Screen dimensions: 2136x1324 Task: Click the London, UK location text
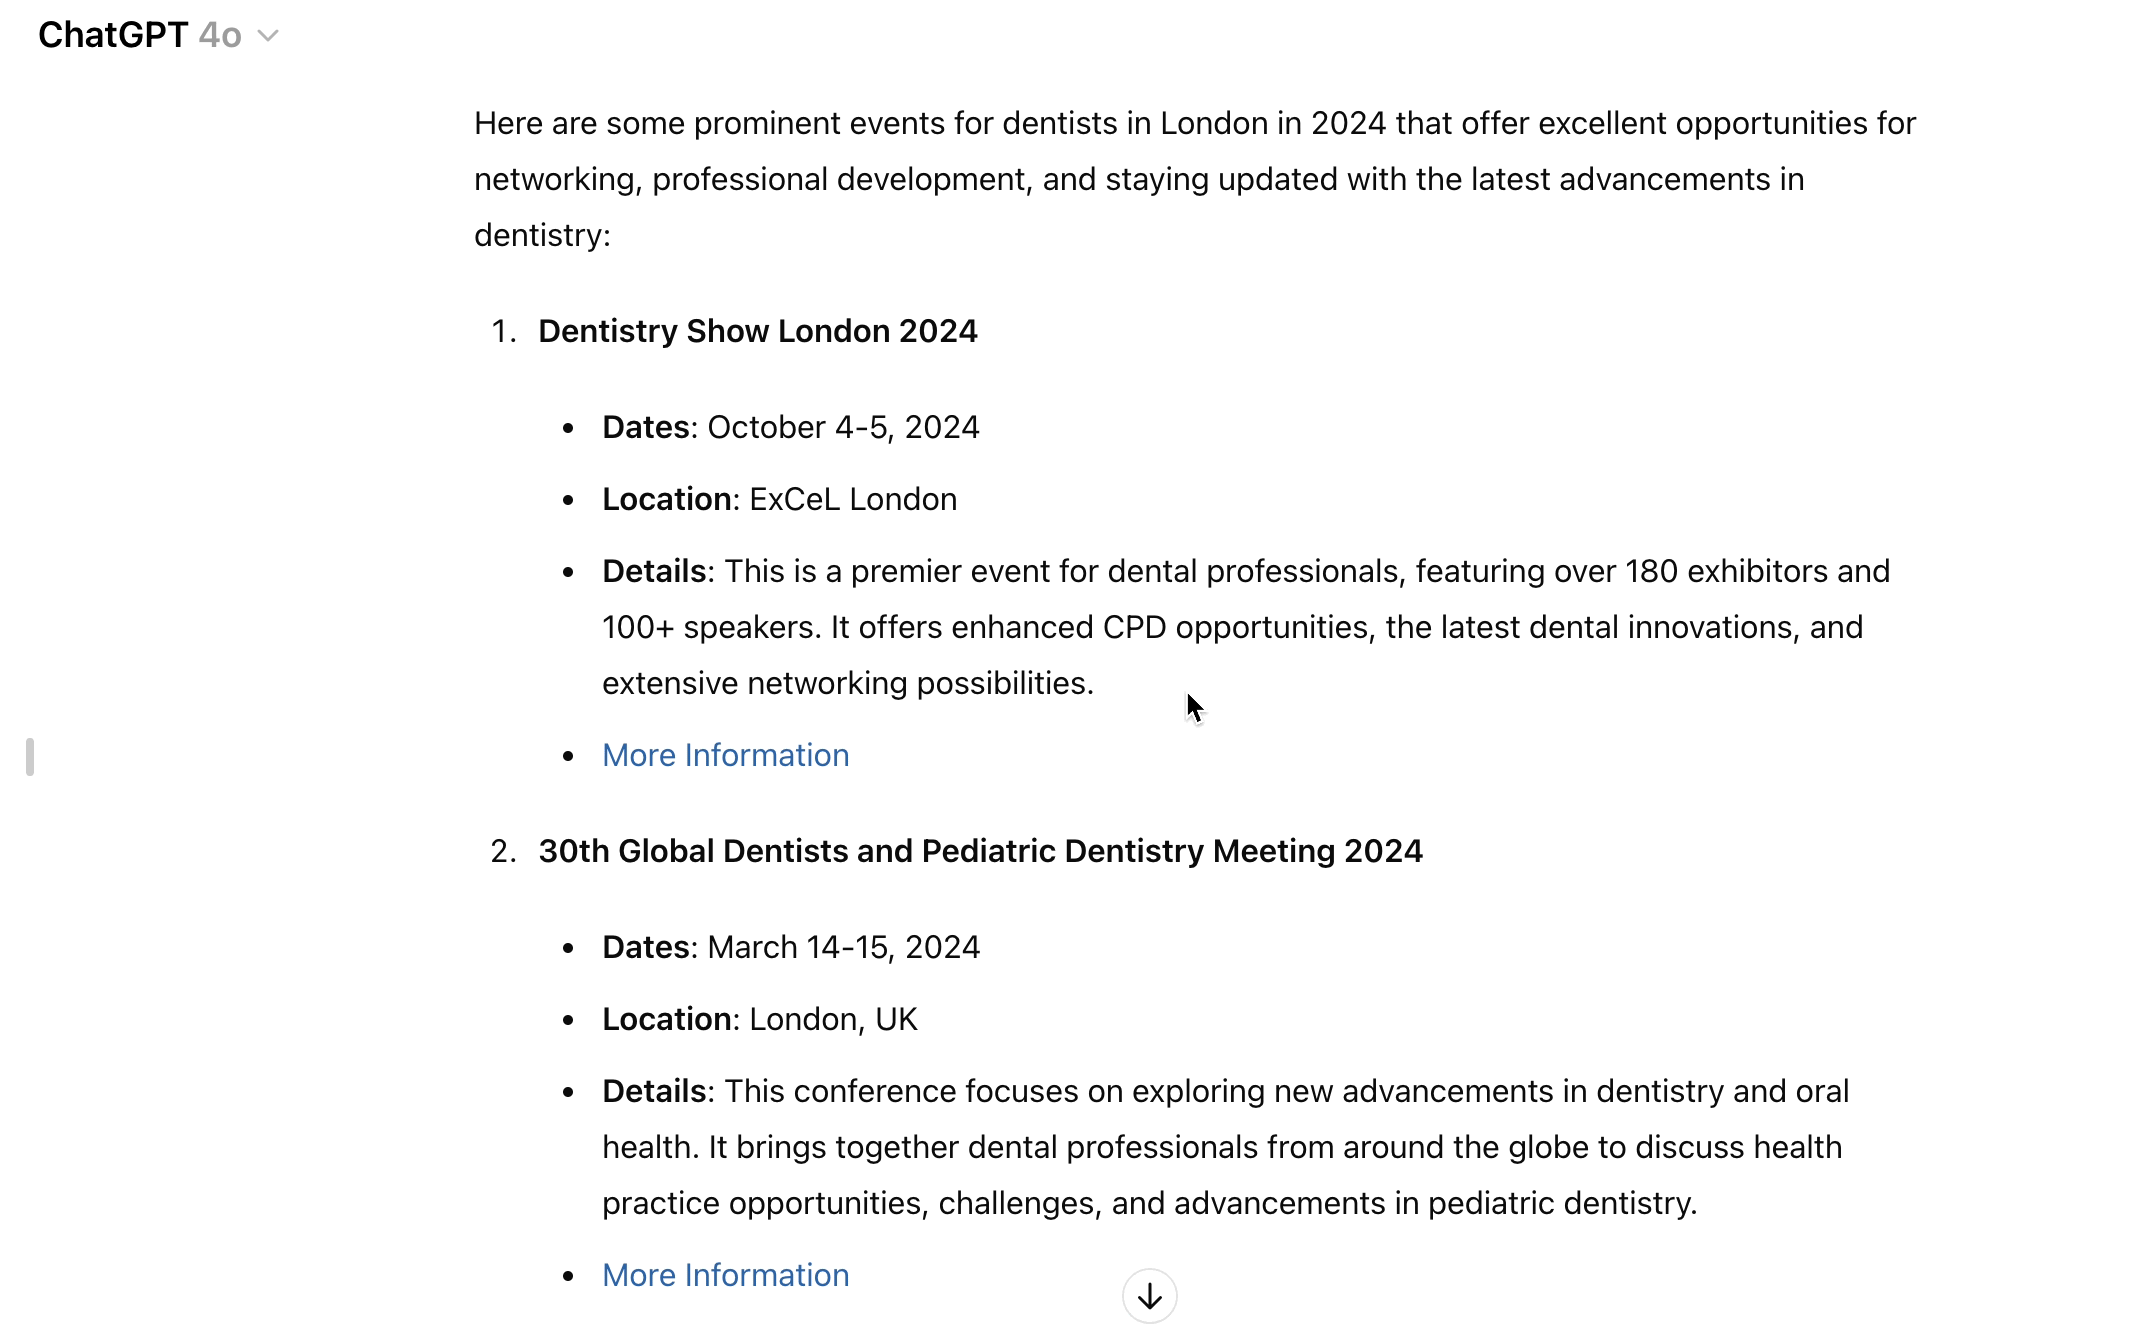click(x=833, y=1019)
